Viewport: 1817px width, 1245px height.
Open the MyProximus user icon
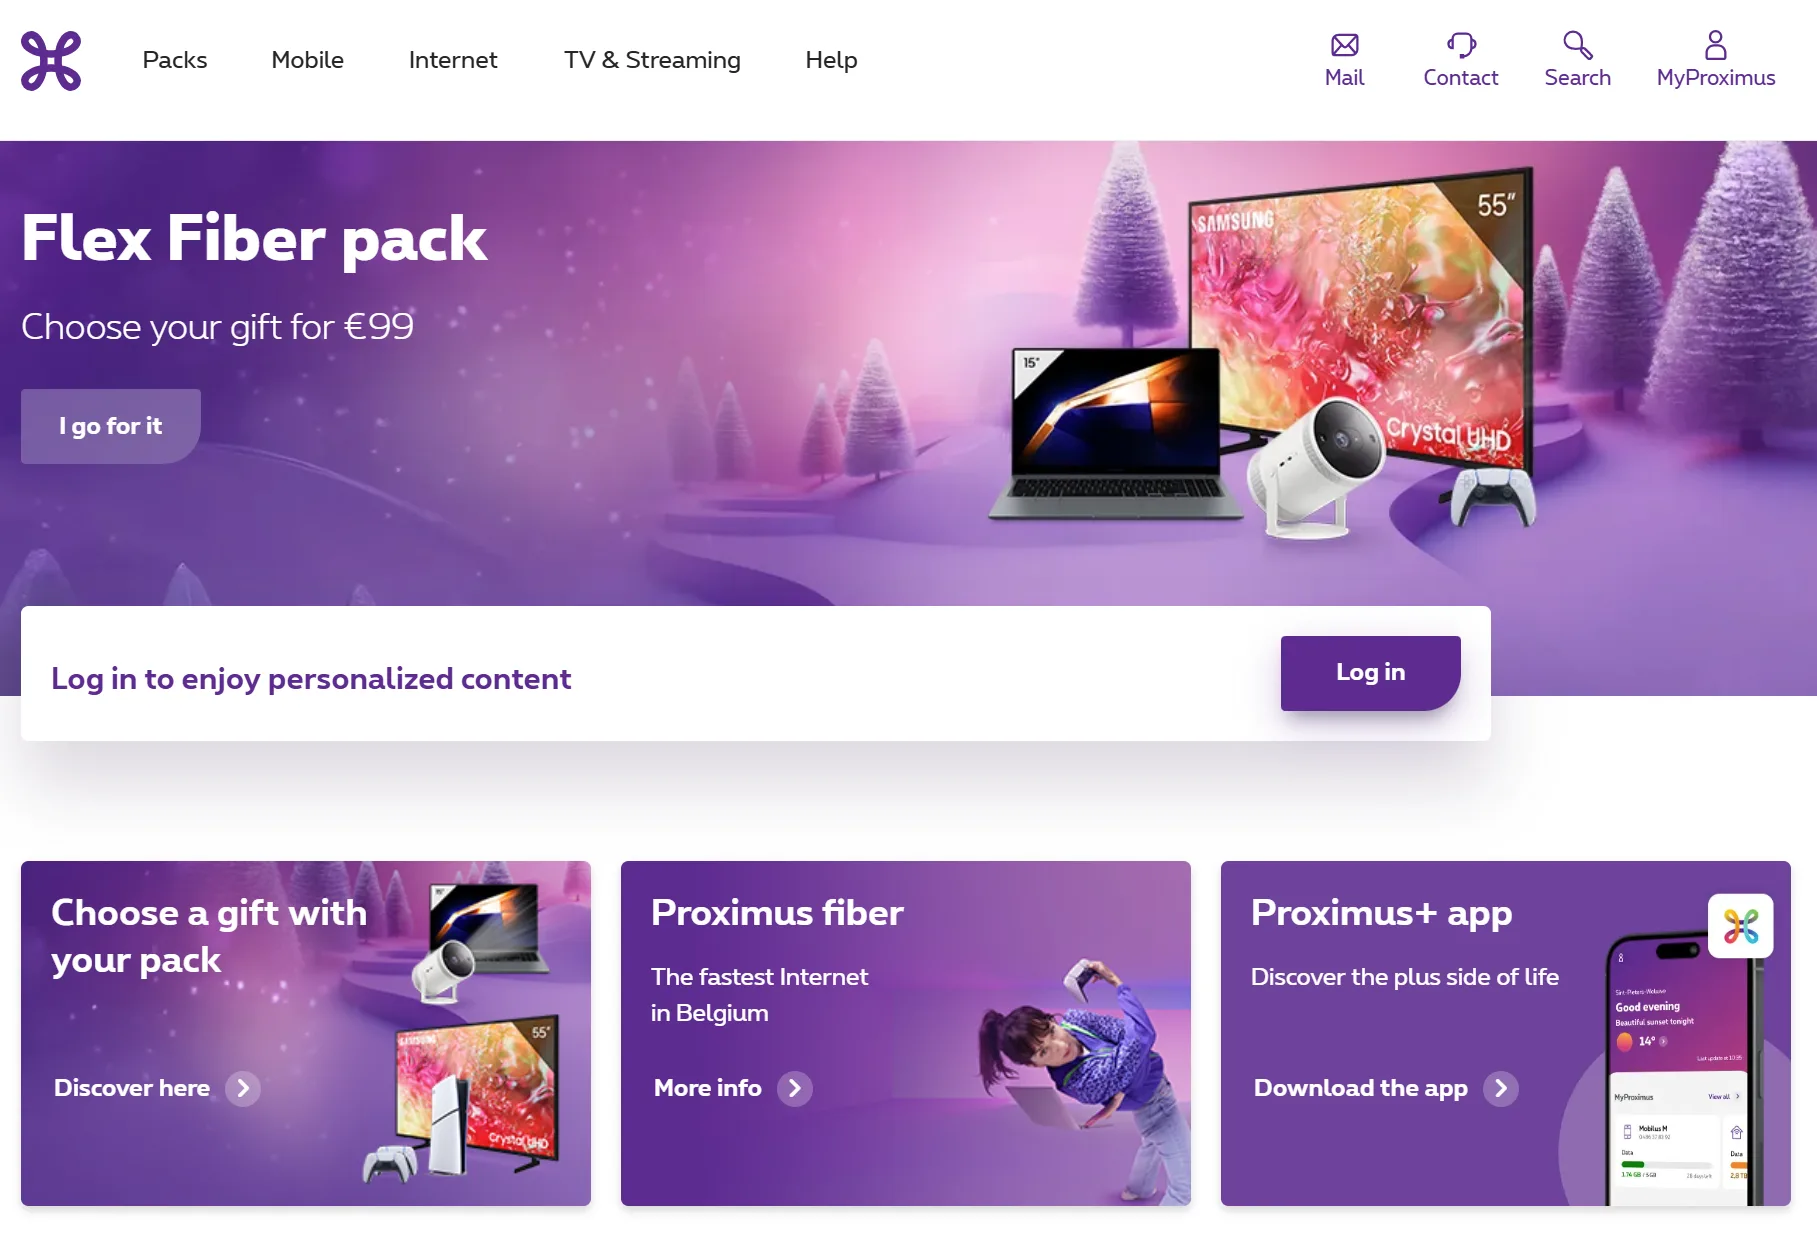1716,45
